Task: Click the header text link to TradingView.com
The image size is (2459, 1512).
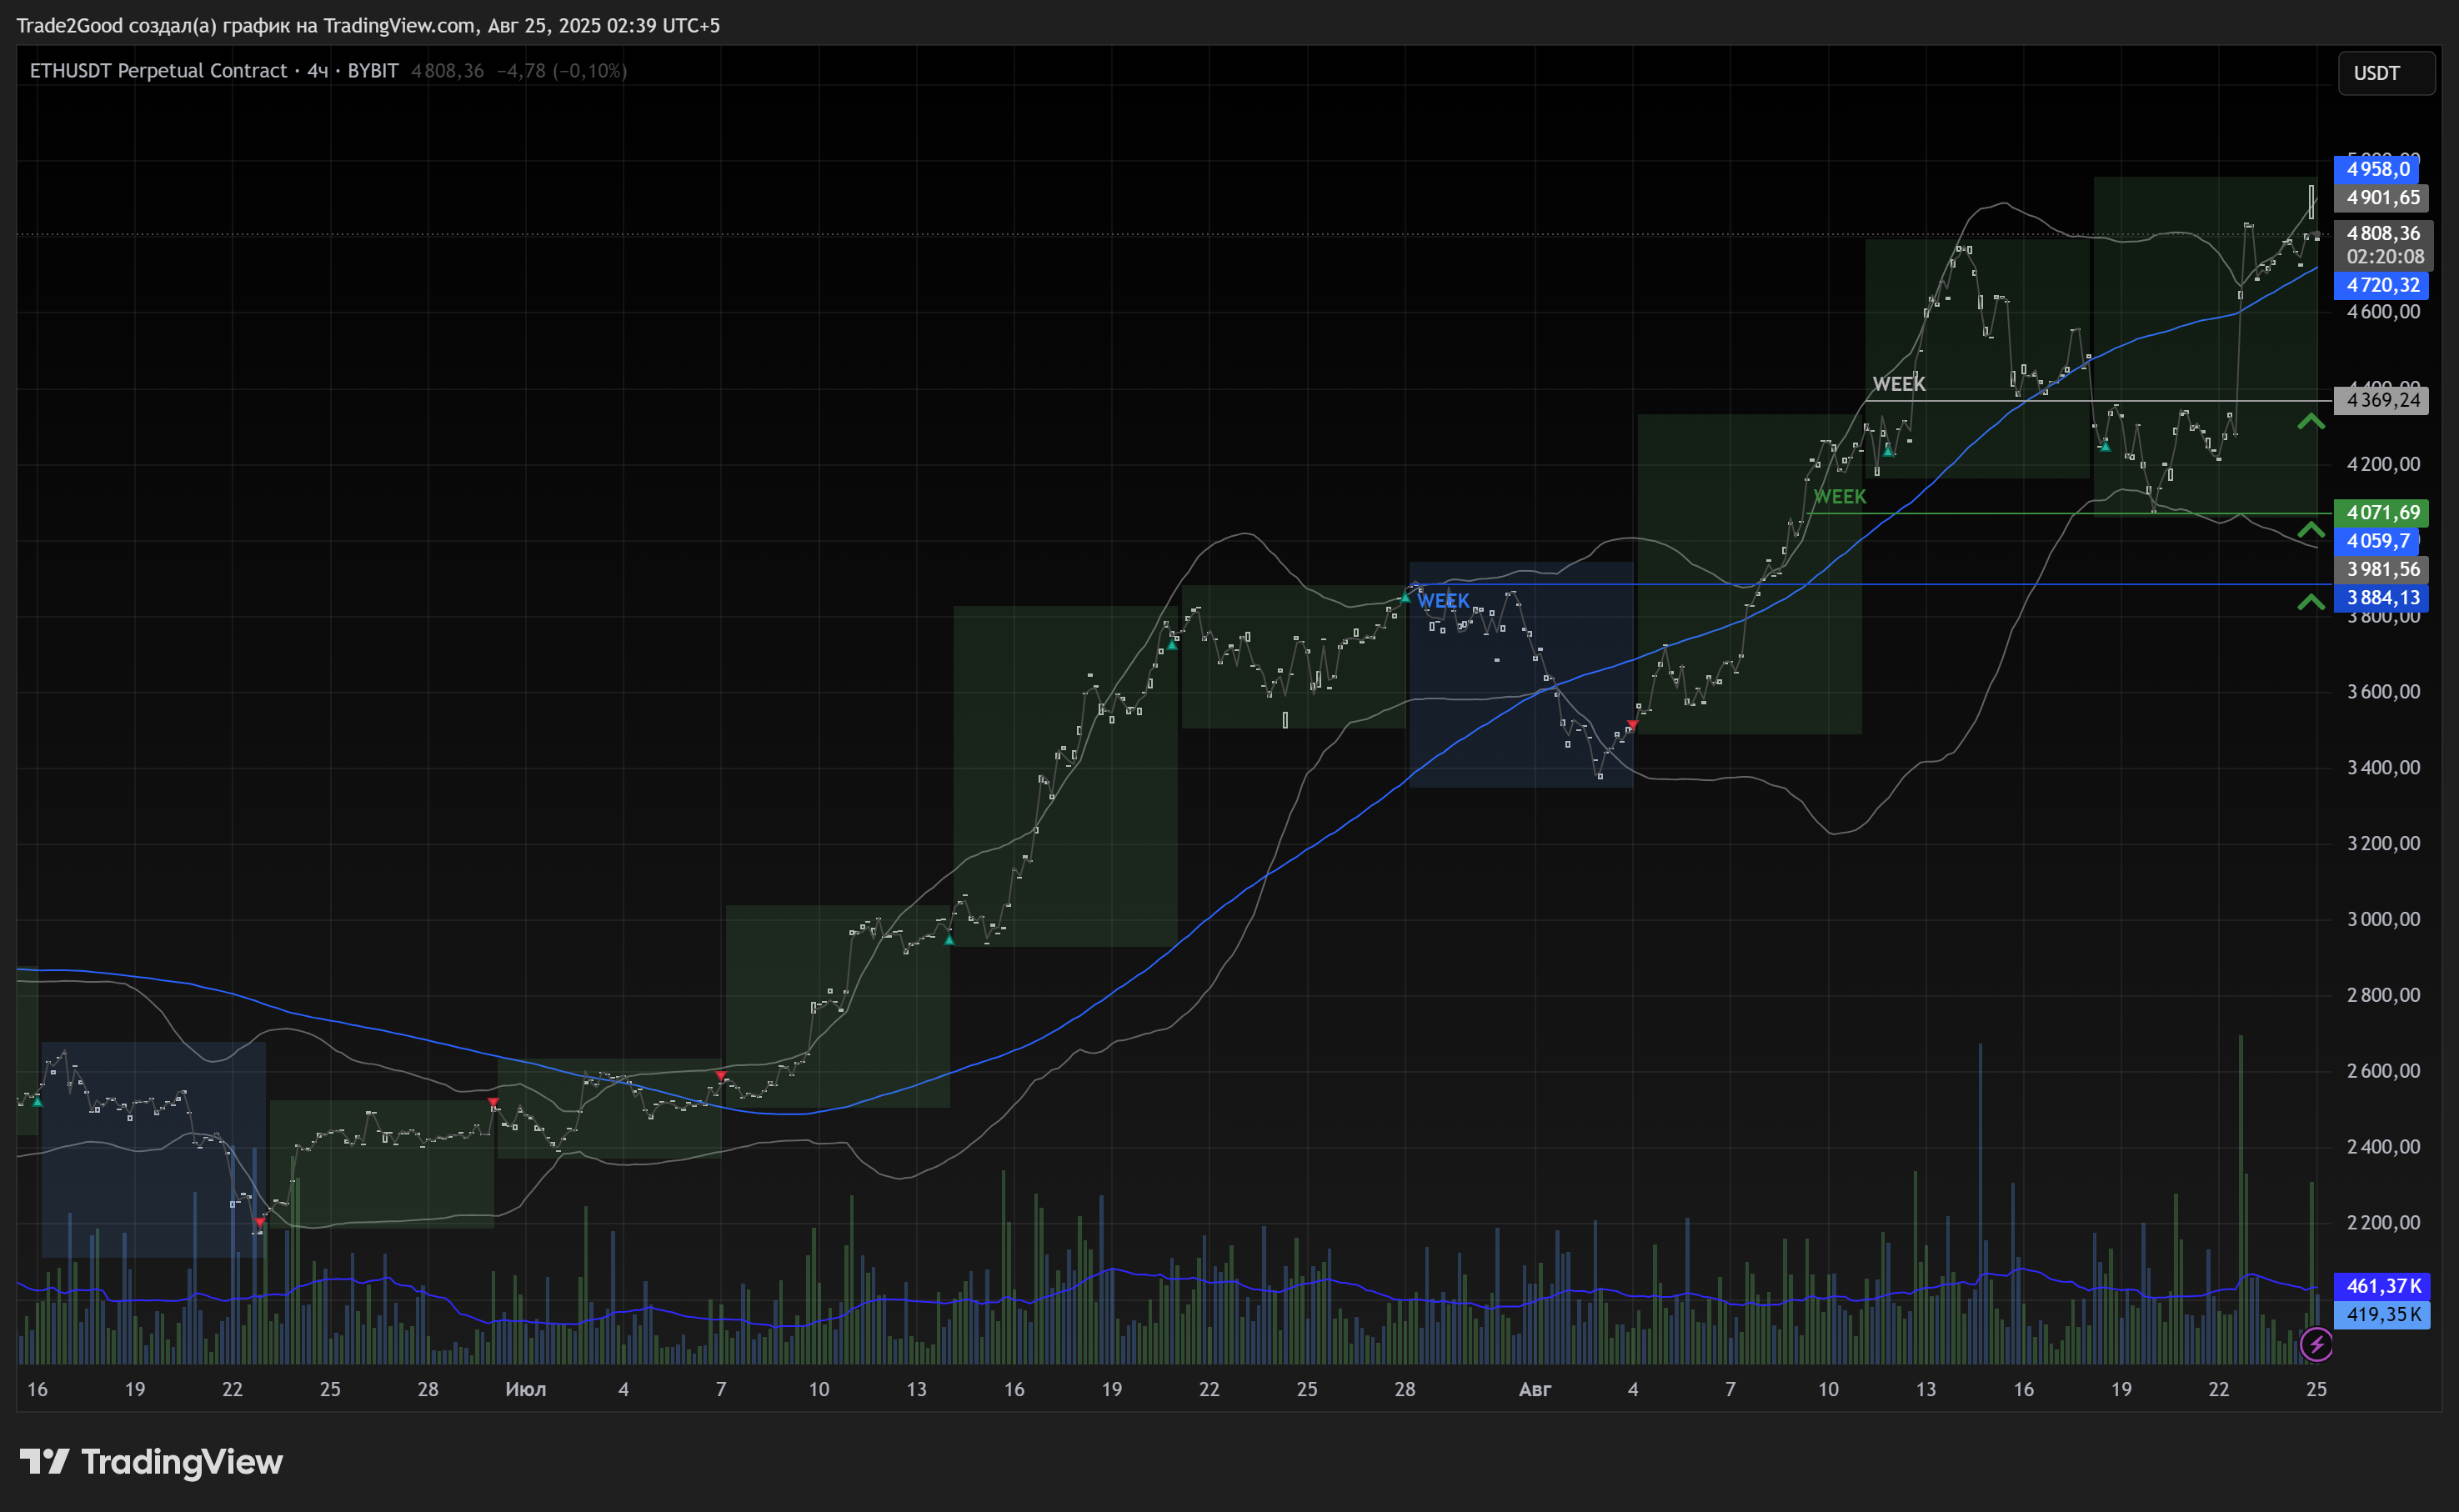Action: pyautogui.click(x=399, y=25)
